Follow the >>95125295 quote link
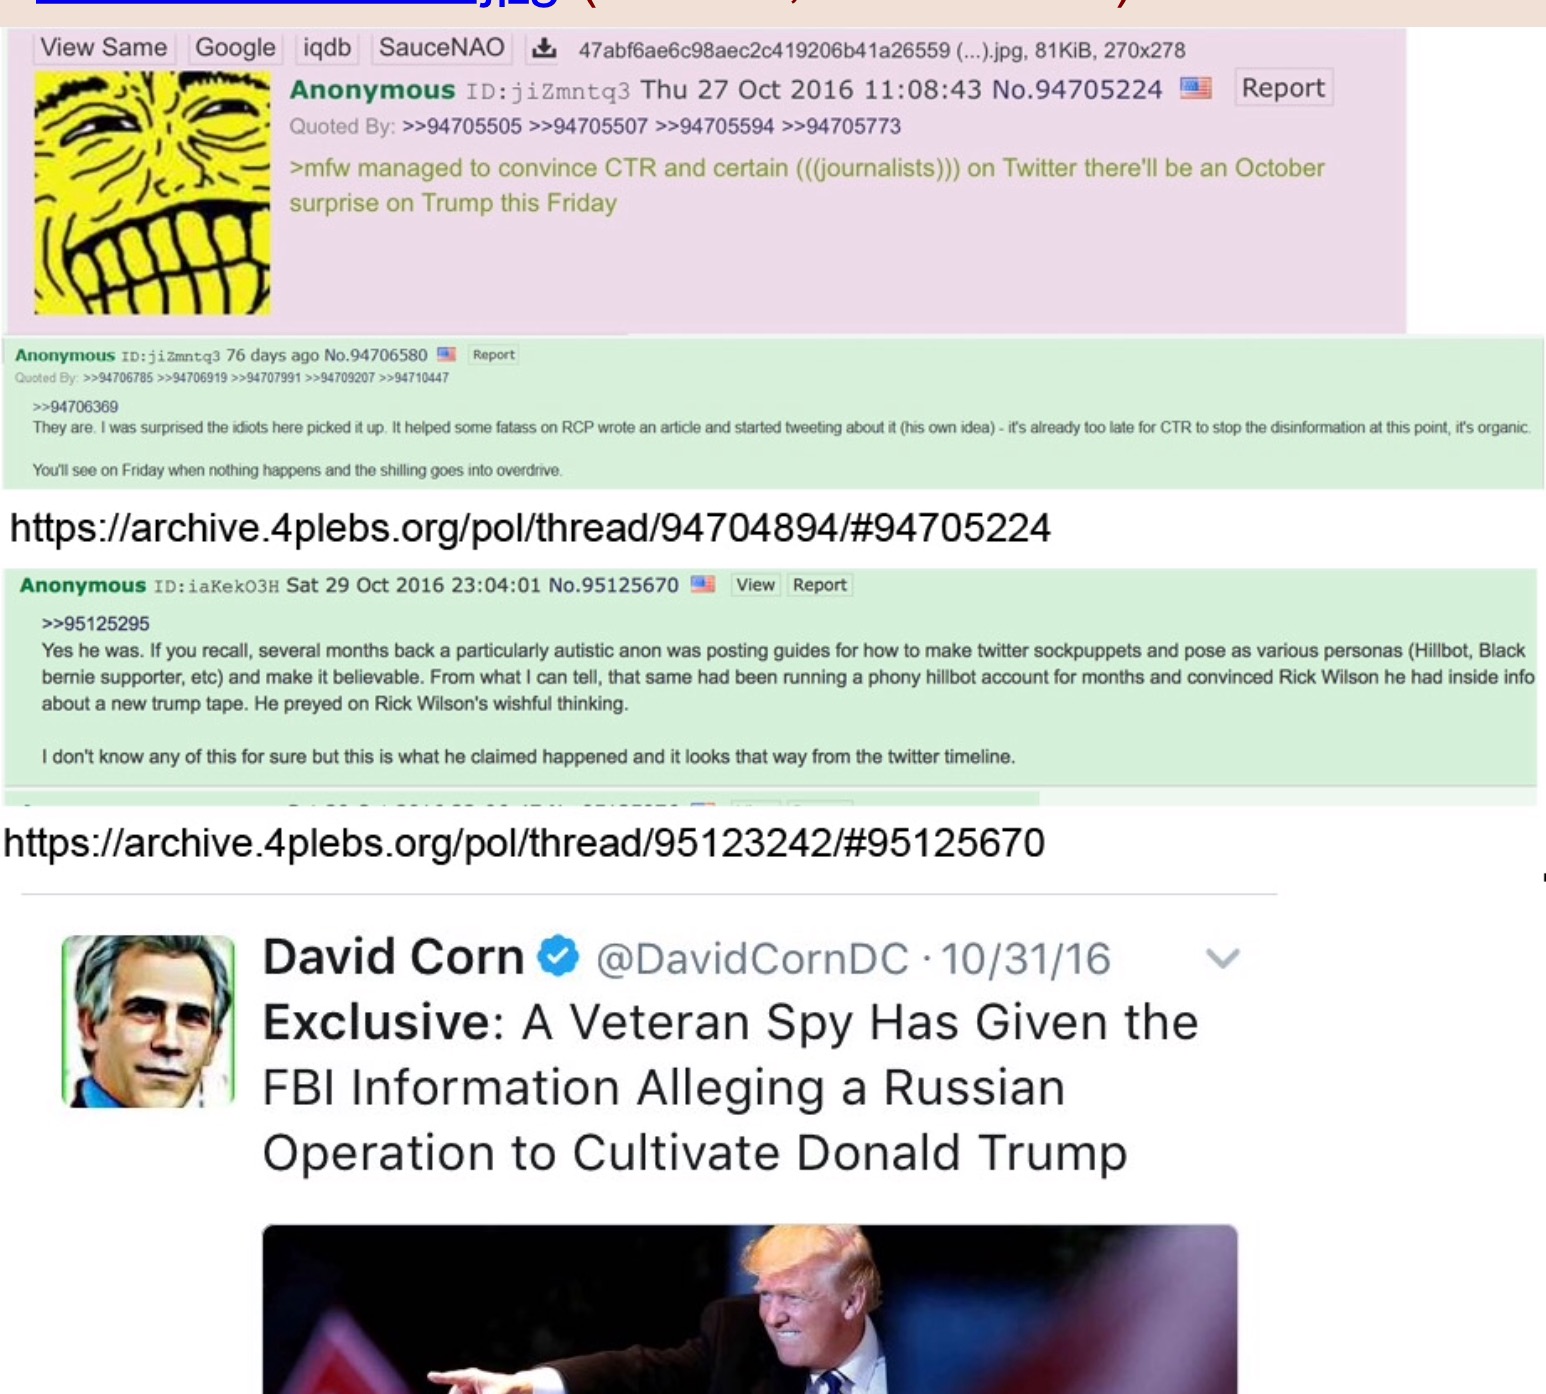 pyautogui.click(x=95, y=623)
